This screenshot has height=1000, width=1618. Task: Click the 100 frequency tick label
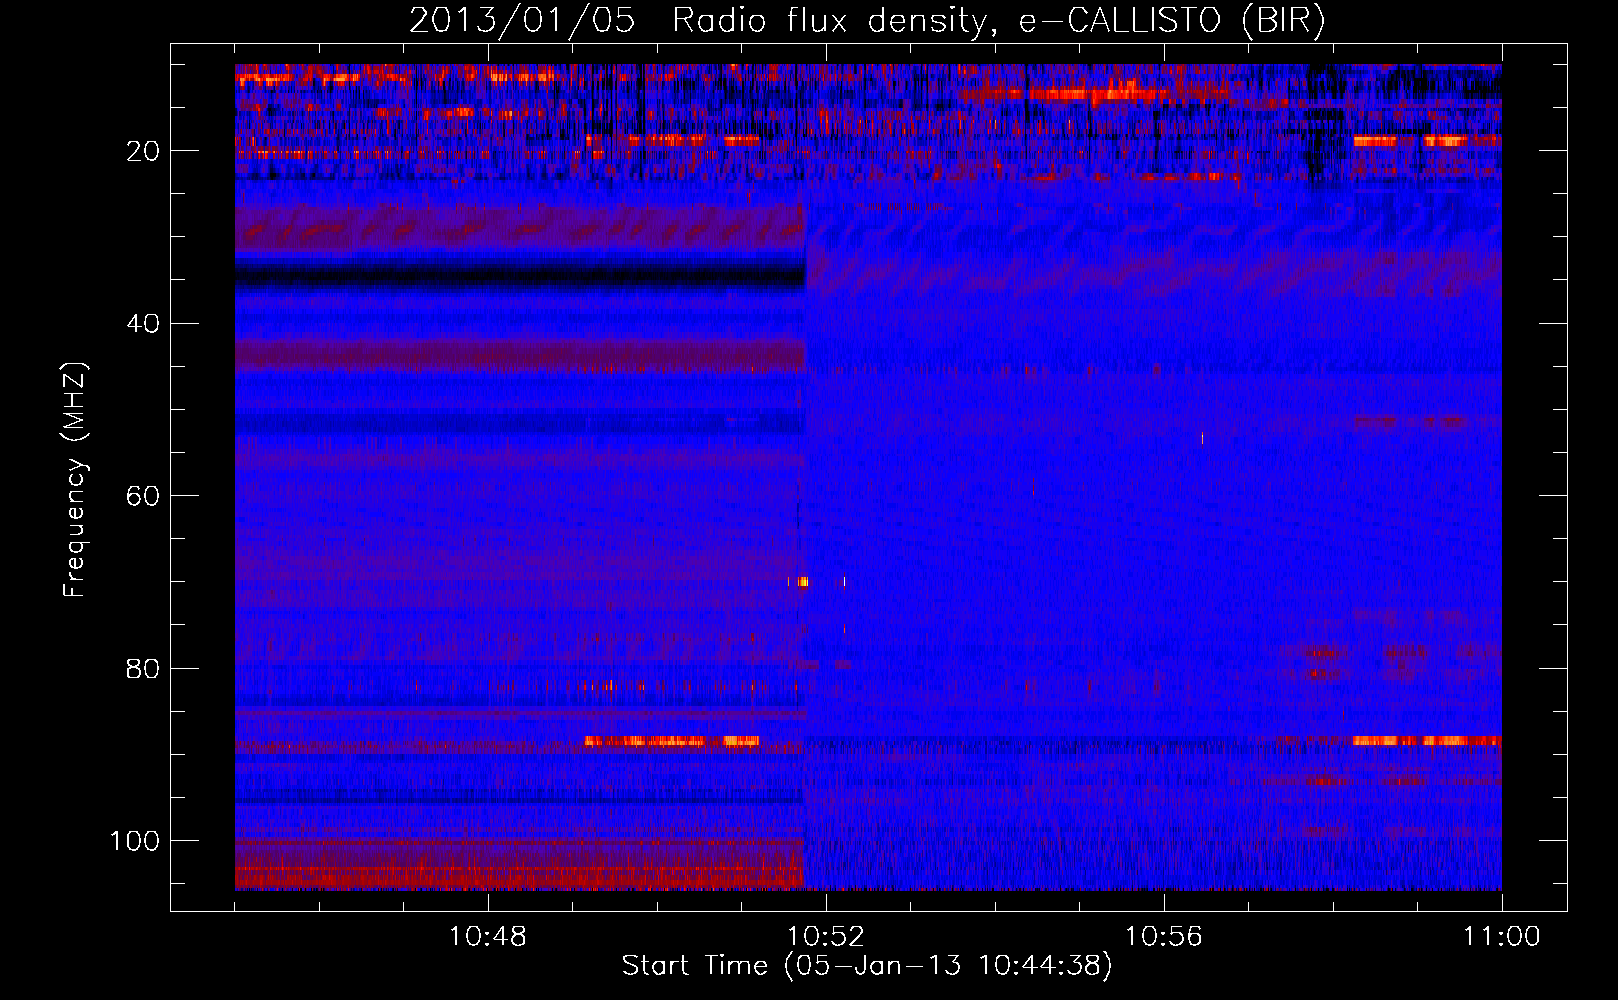click(x=135, y=841)
